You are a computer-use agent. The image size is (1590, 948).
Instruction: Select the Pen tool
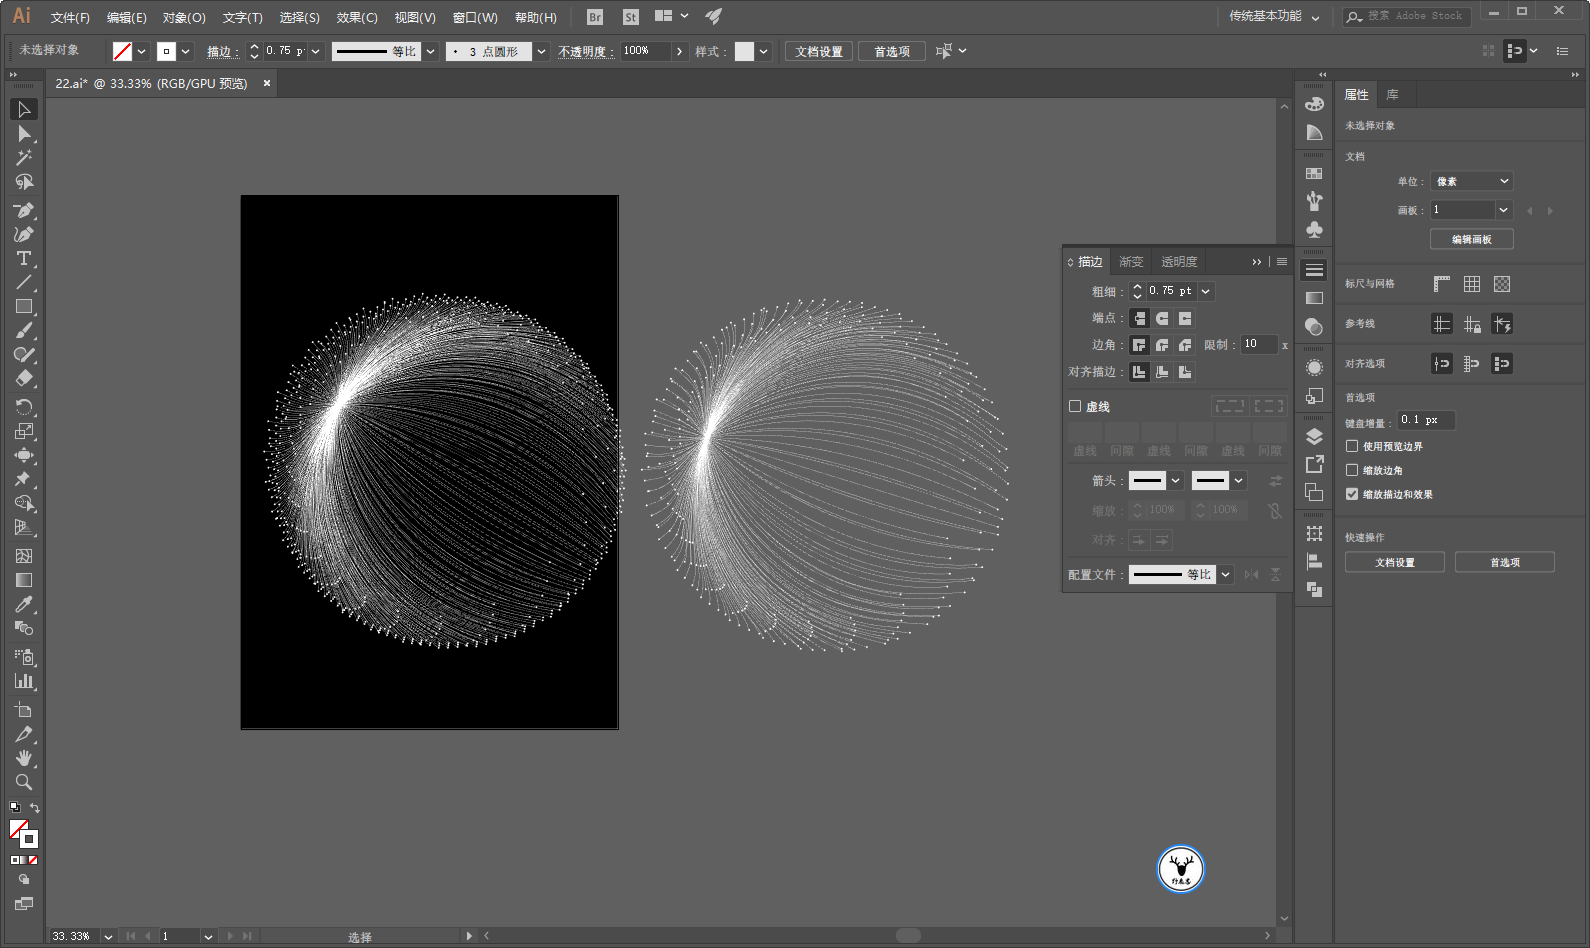point(24,210)
